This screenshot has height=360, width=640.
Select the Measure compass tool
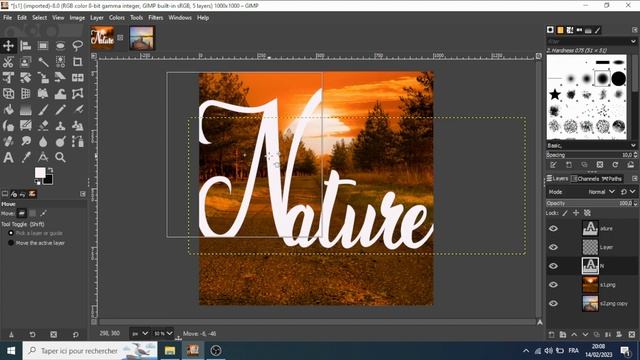[x=43, y=157]
